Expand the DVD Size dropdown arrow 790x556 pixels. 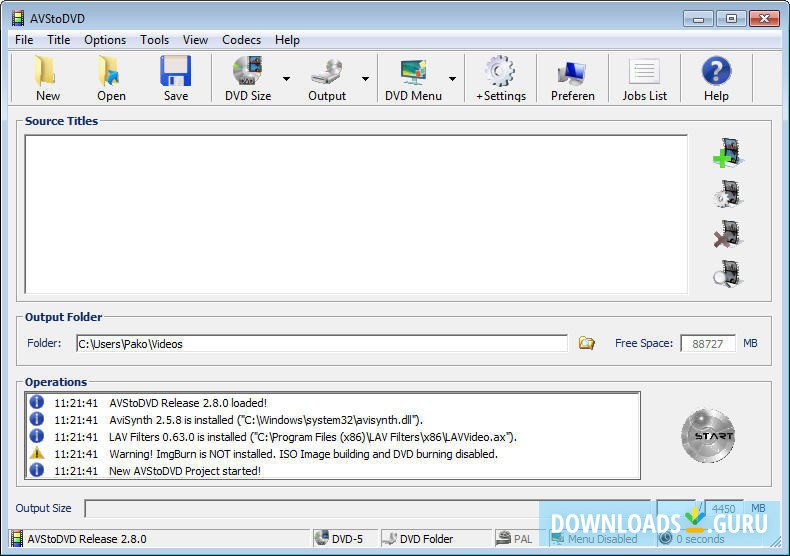pos(286,79)
